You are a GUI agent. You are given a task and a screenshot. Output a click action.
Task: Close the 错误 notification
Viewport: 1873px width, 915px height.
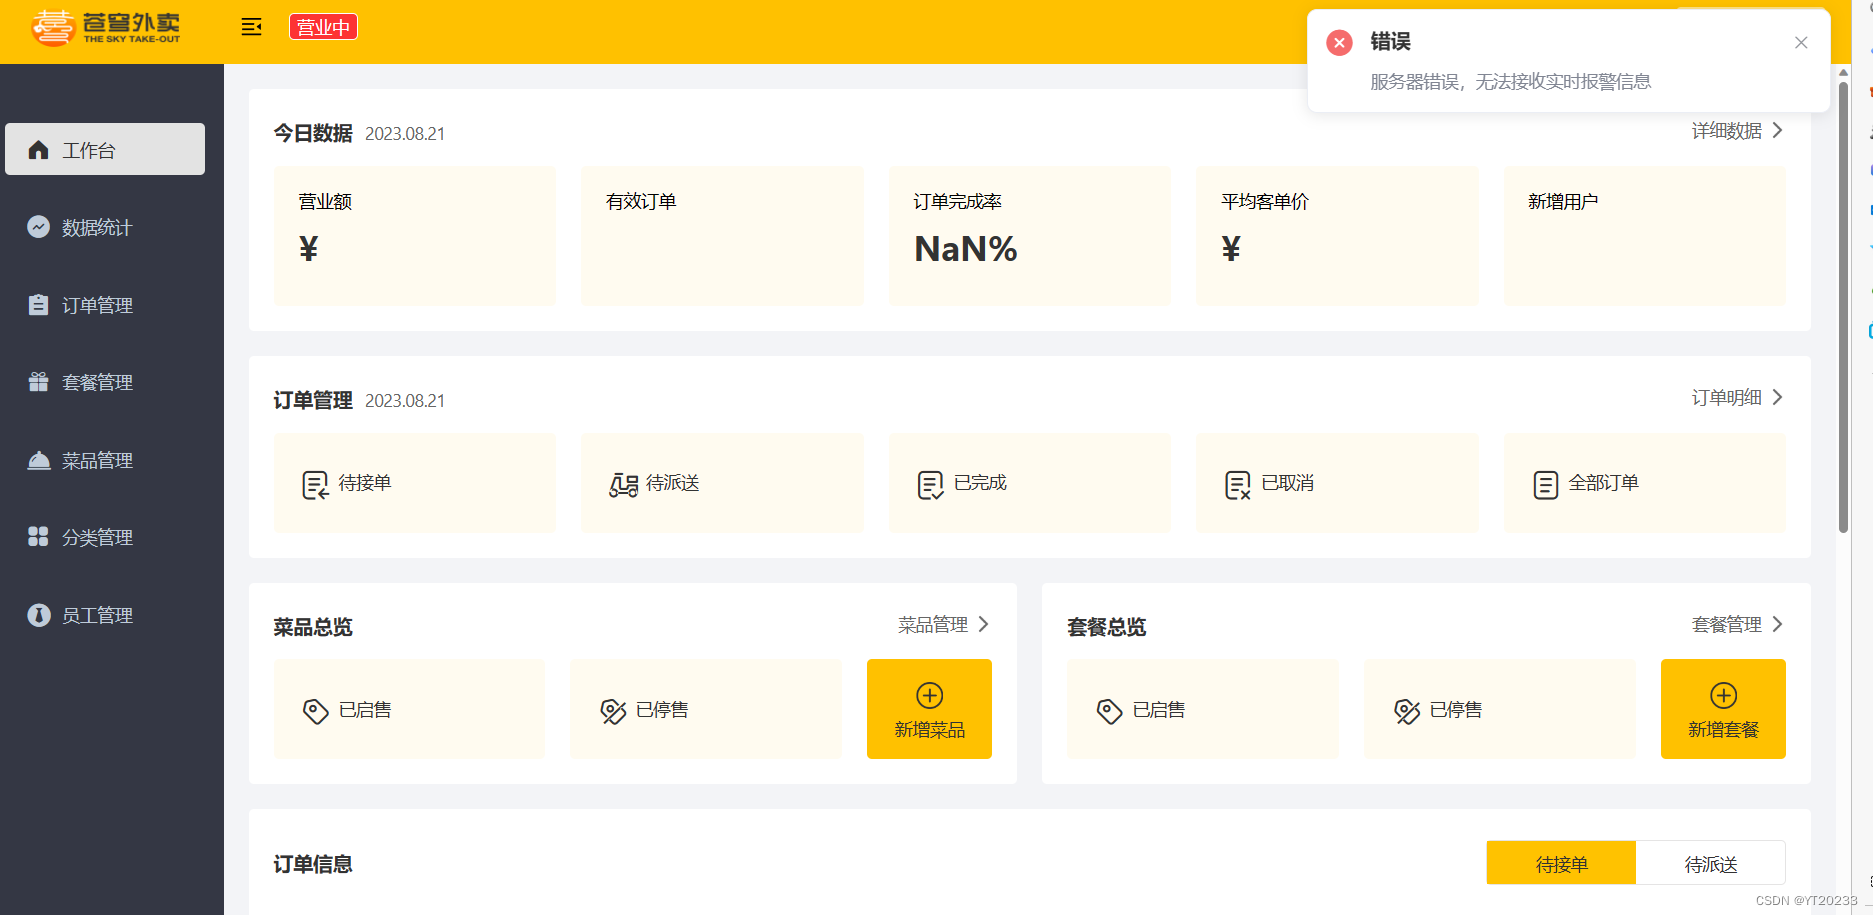[x=1801, y=42]
